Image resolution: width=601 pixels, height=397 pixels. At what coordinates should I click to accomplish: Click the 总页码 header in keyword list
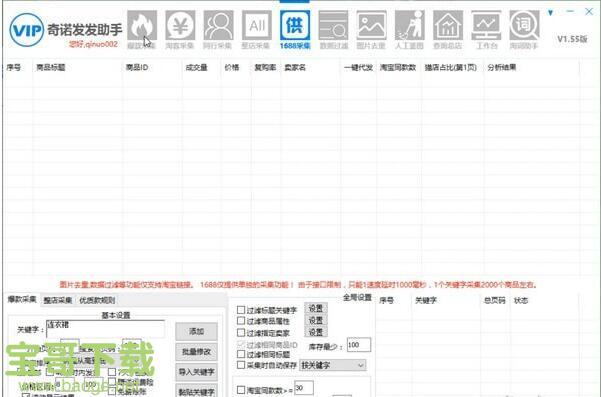tap(494, 300)
